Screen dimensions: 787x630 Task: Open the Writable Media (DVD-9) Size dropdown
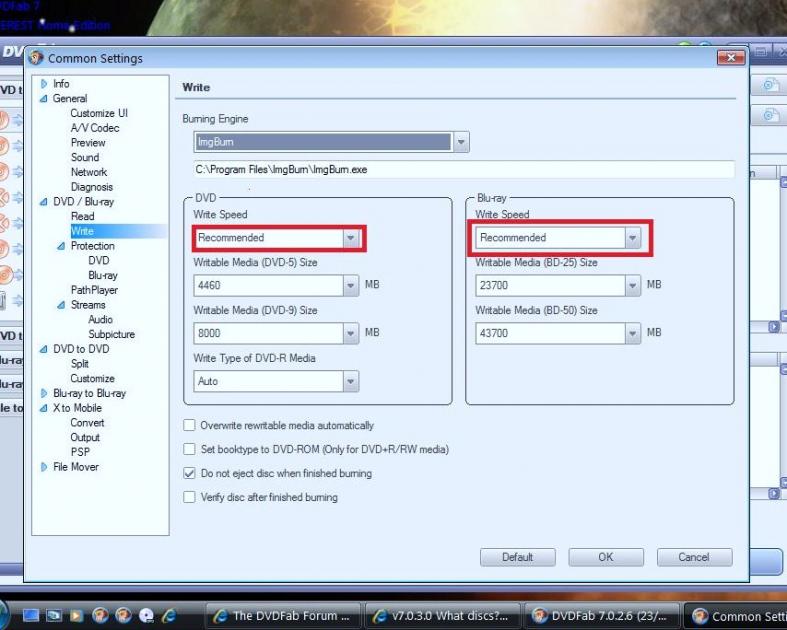pyautogui.click(x=351, y=333)
